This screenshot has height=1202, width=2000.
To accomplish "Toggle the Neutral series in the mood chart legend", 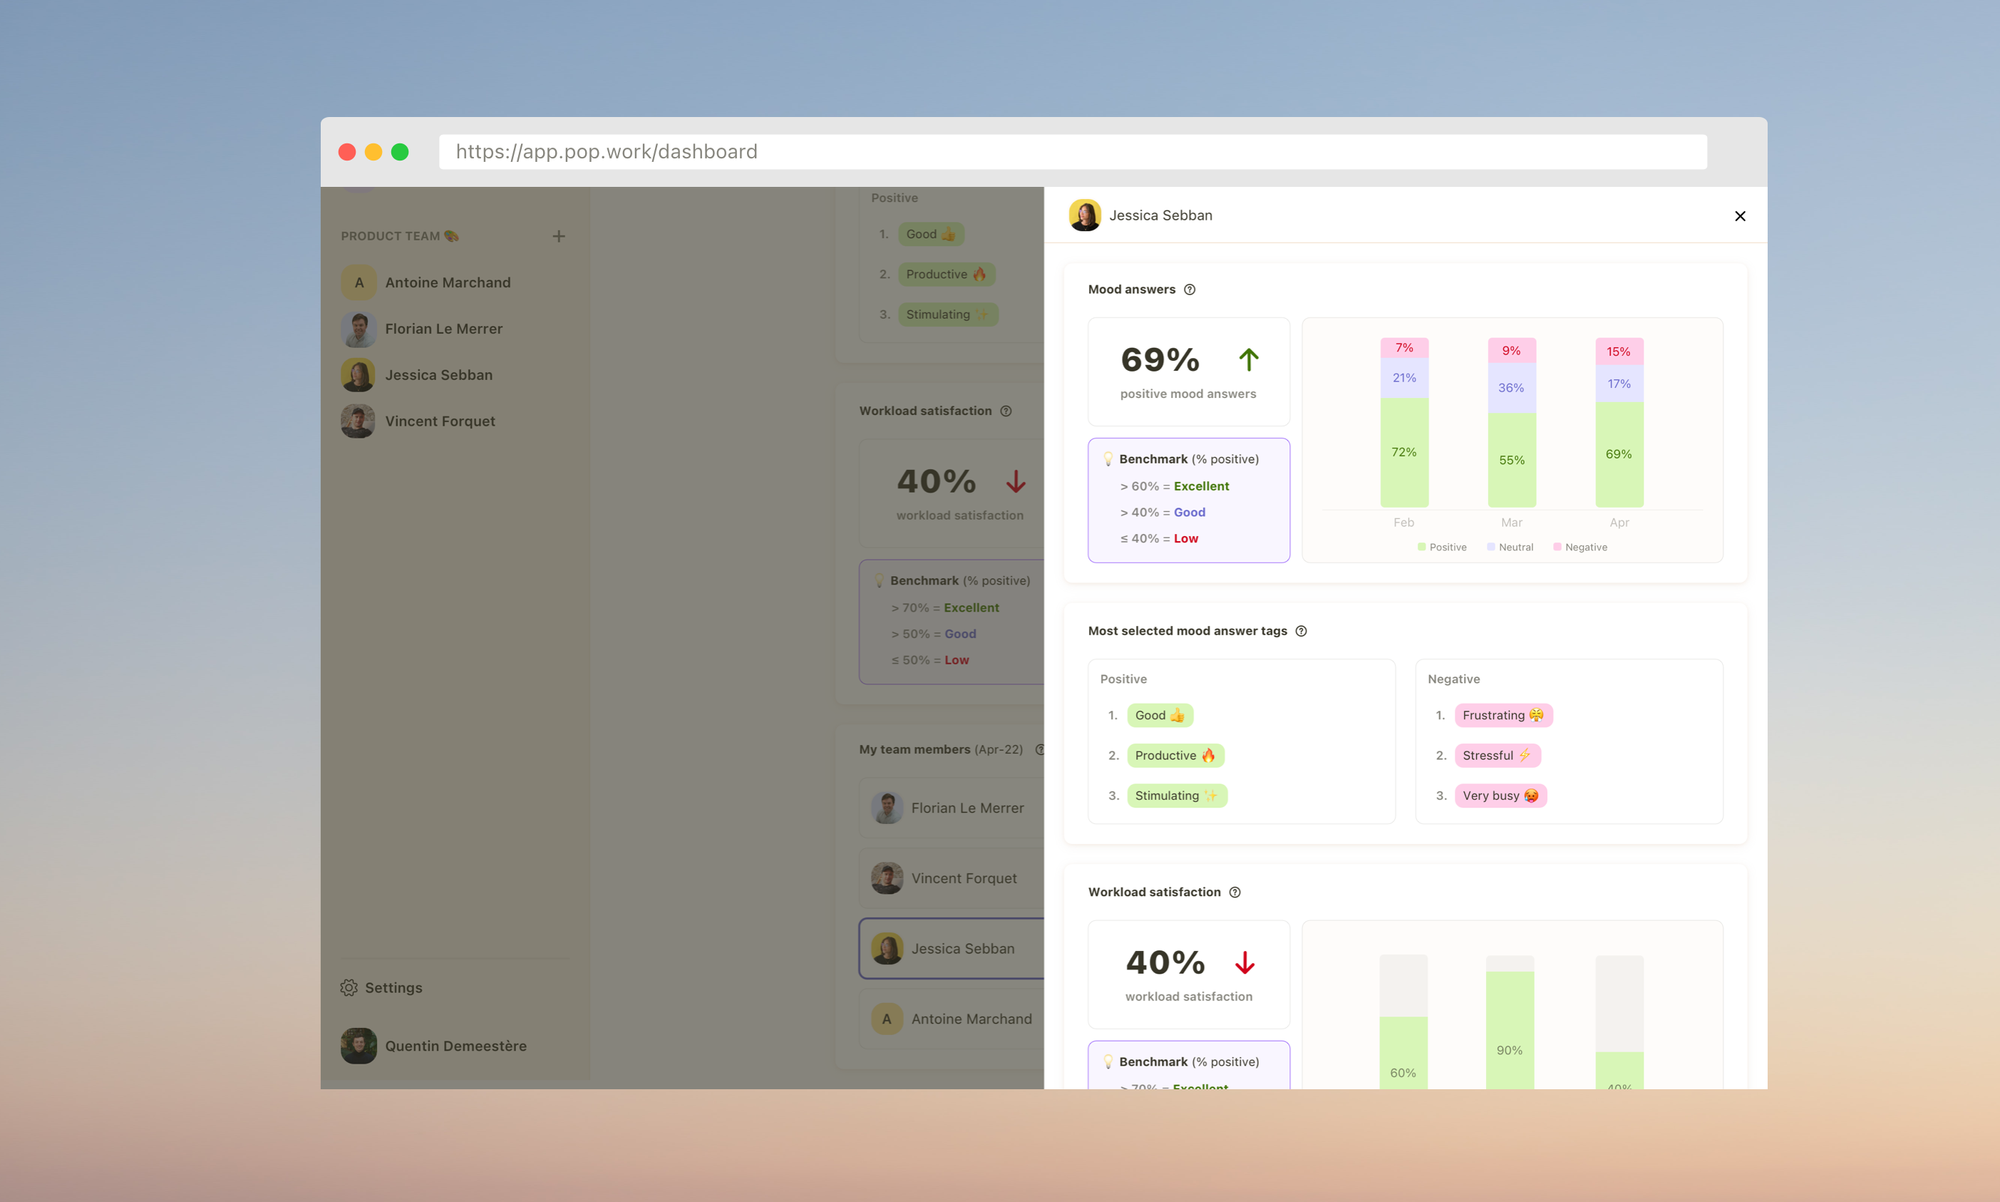I will point(1510,547).
